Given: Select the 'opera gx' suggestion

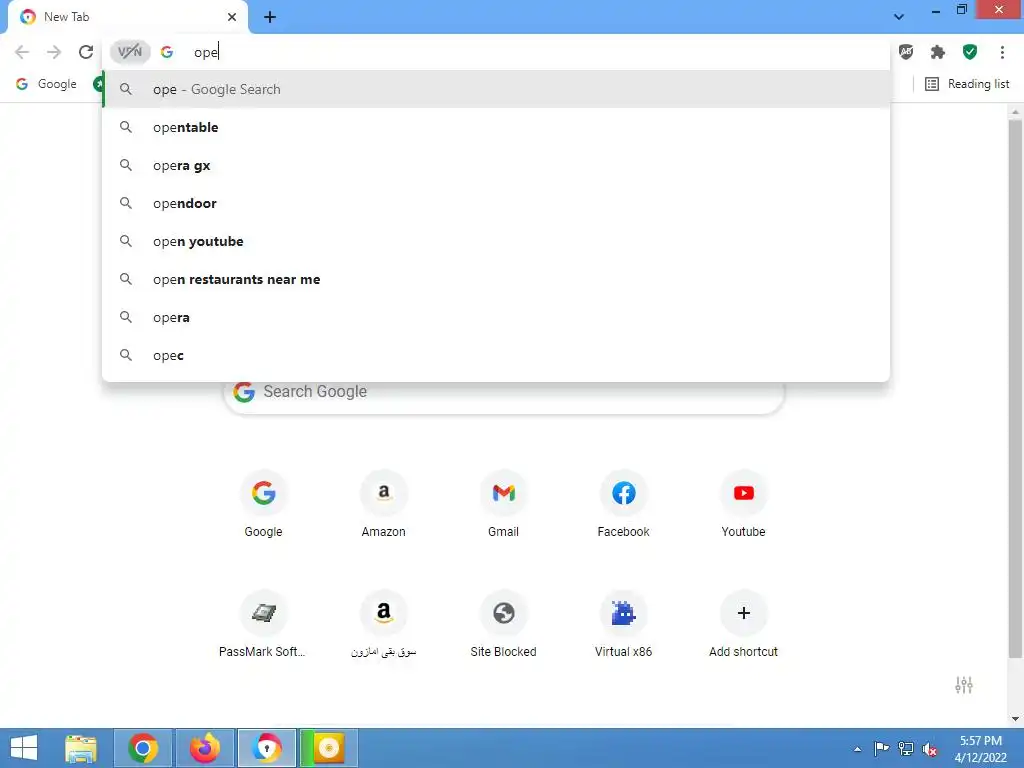Looking at the screenshot, I should (496, 165).
